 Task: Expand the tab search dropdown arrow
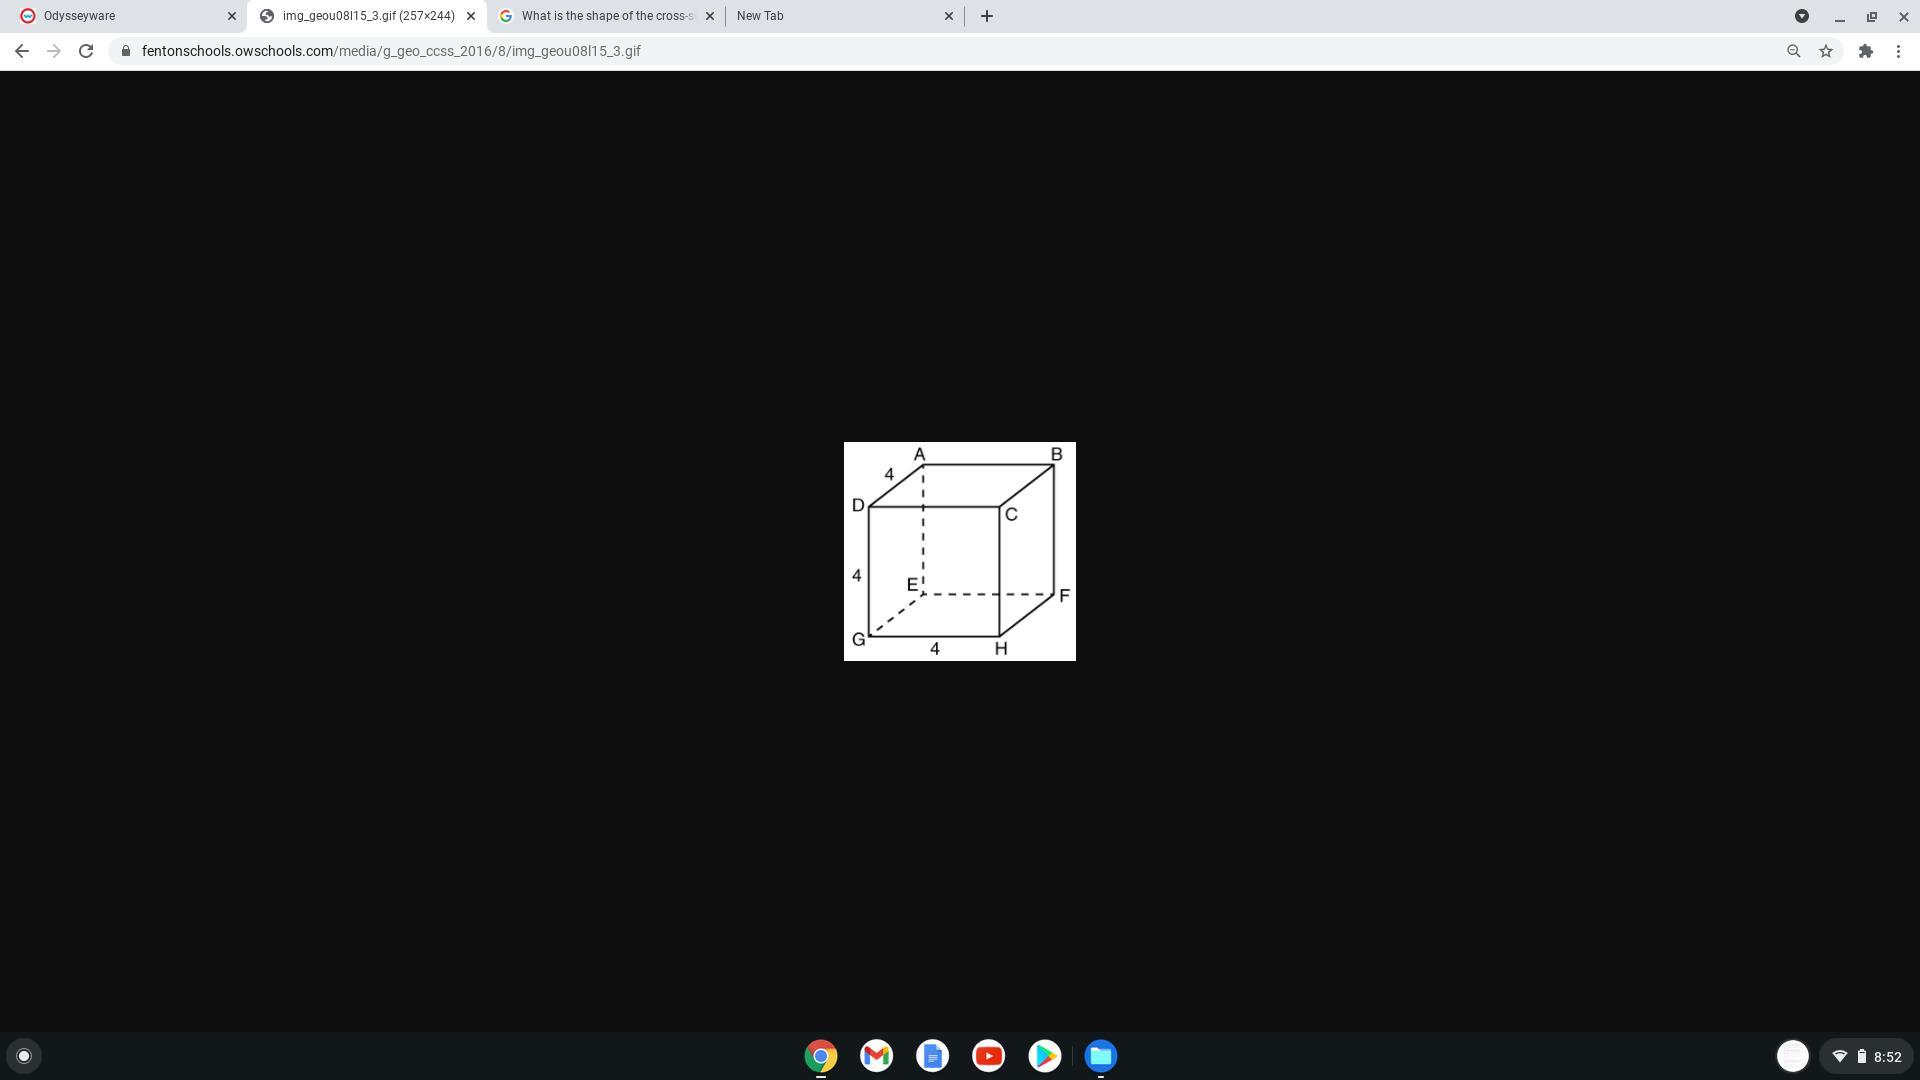click(x=1801, y=16)
